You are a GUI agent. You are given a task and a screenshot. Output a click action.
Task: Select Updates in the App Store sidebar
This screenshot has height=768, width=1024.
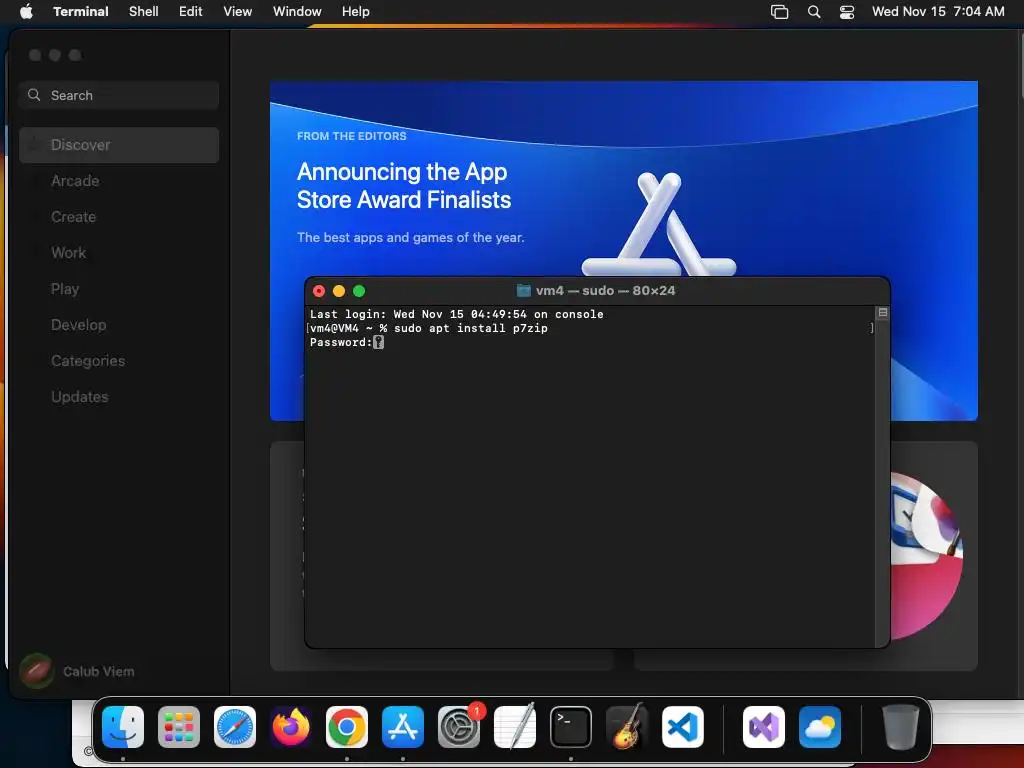pyautogui.click(x=119, y=396)
